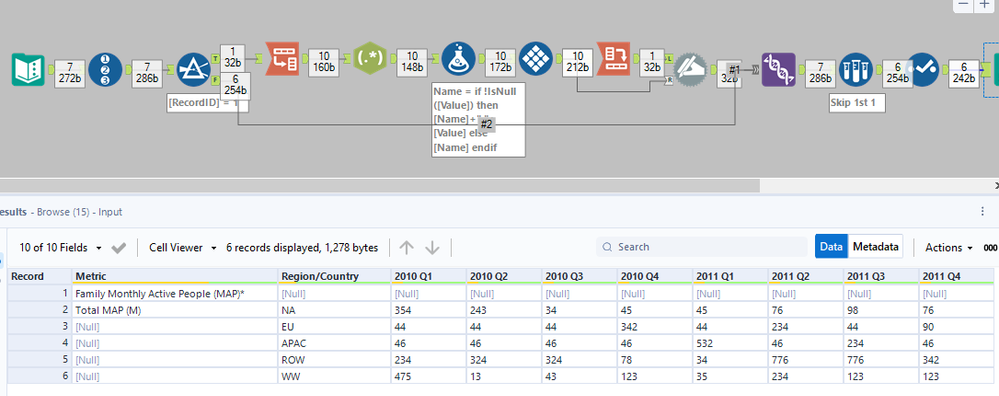Select the Sample test tubes tool
999x396 pixels.
pyautogui.click(x=856, y=69)
